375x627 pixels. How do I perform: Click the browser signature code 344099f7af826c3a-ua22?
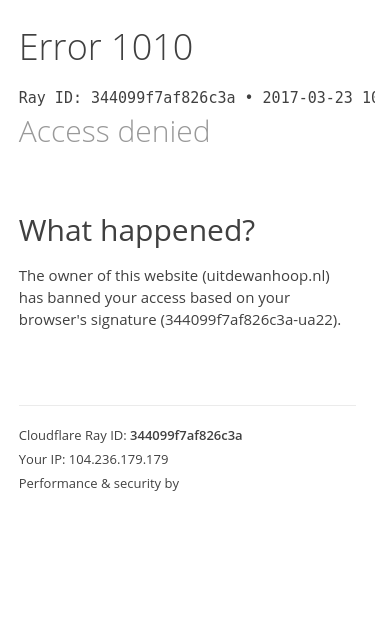249,320
